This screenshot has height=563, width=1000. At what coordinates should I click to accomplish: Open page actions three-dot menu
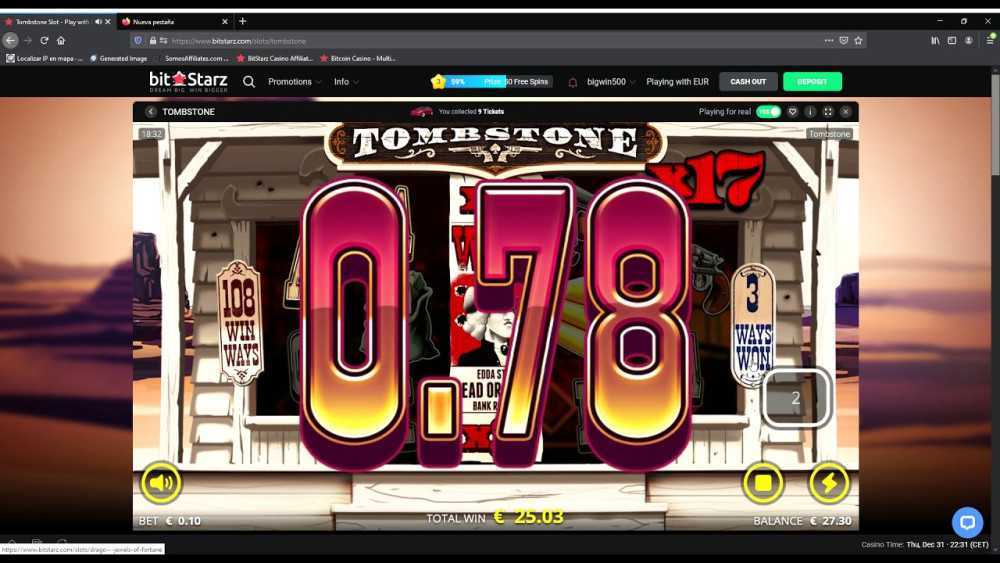point(828,40)
